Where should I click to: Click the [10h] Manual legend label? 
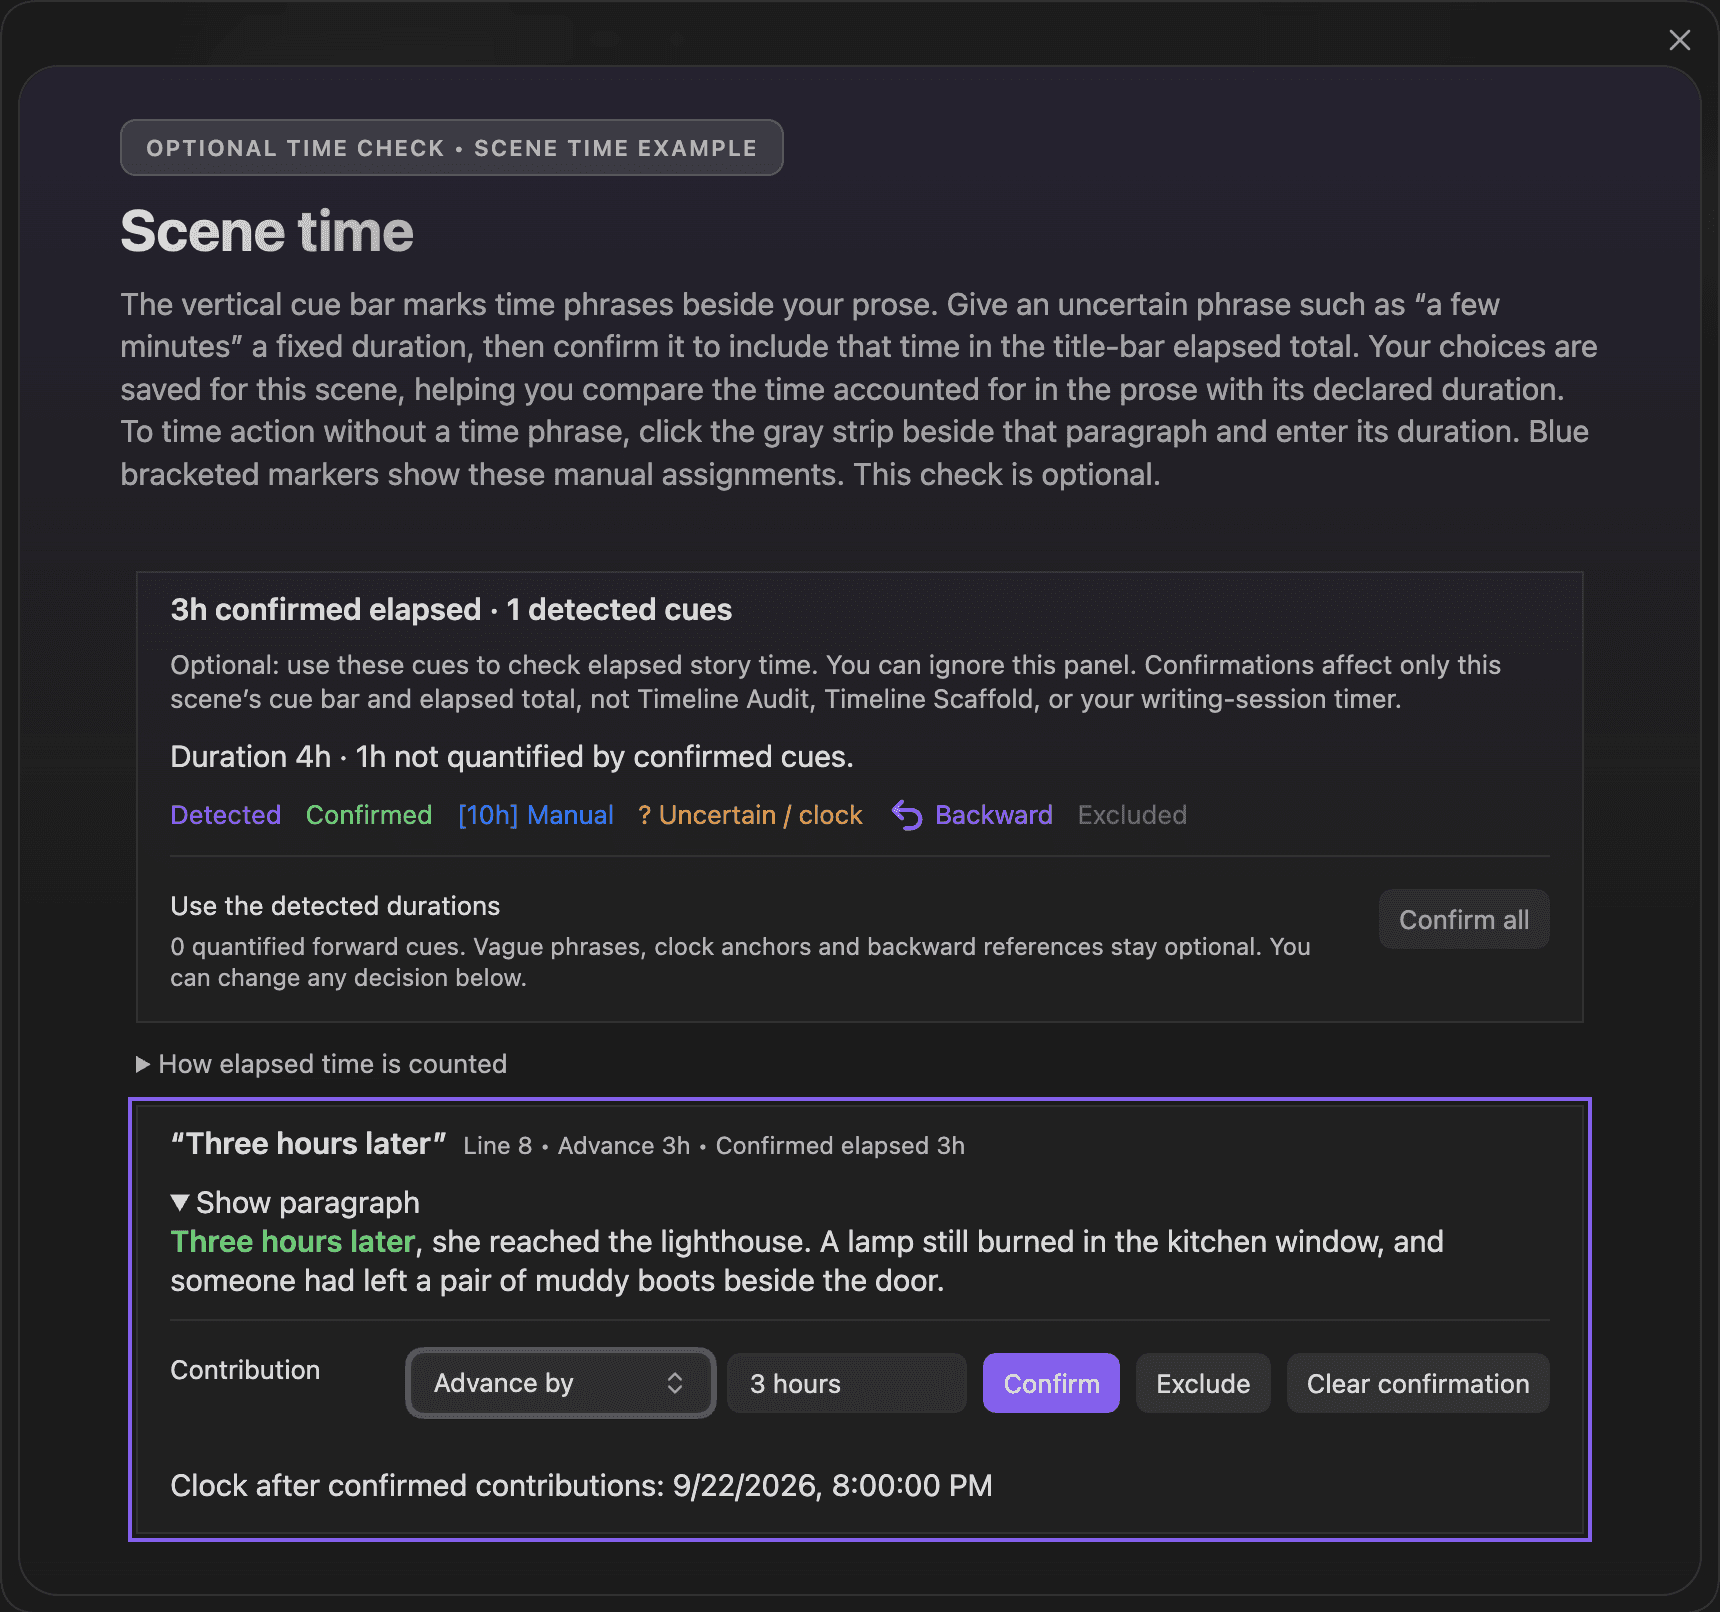click(536, 815)
